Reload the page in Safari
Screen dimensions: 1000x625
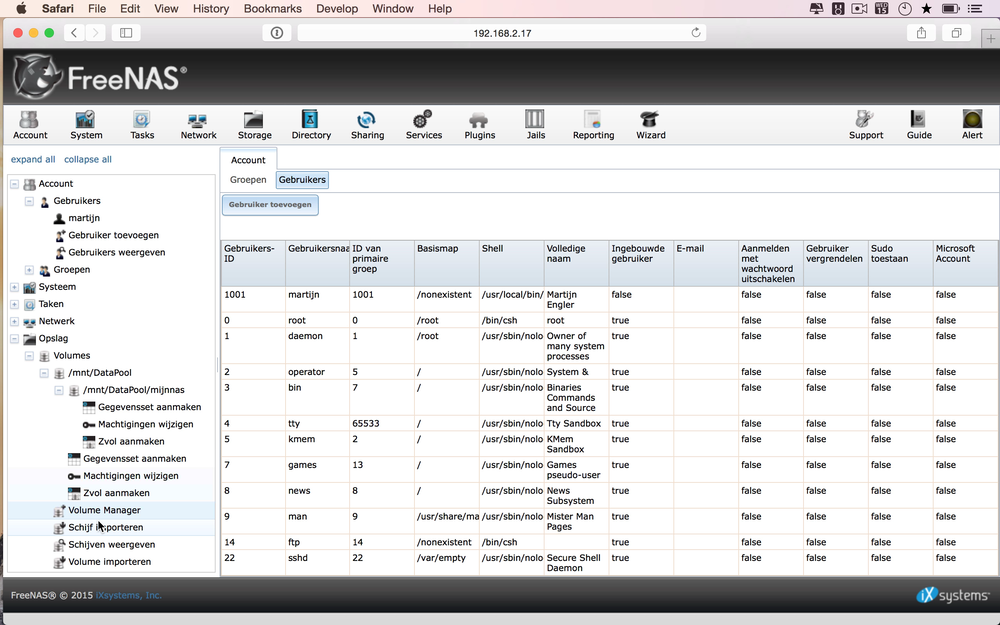click(696, 33)
